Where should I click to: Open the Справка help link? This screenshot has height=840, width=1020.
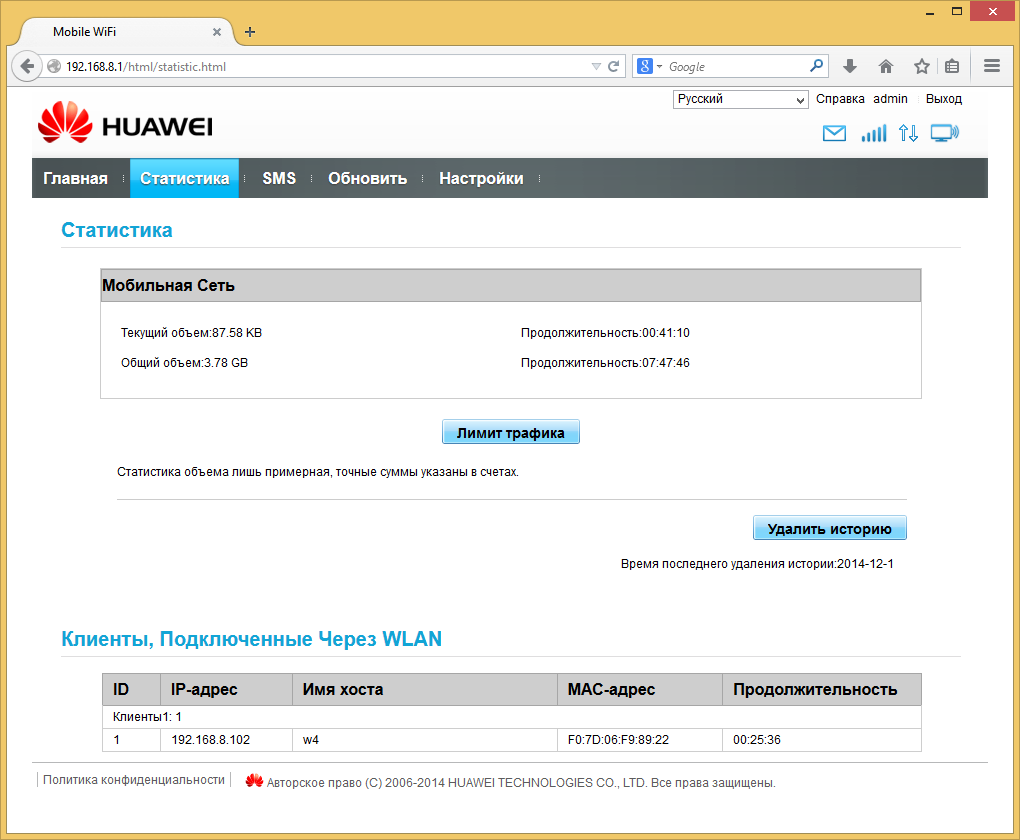click(x=840, y=99)
